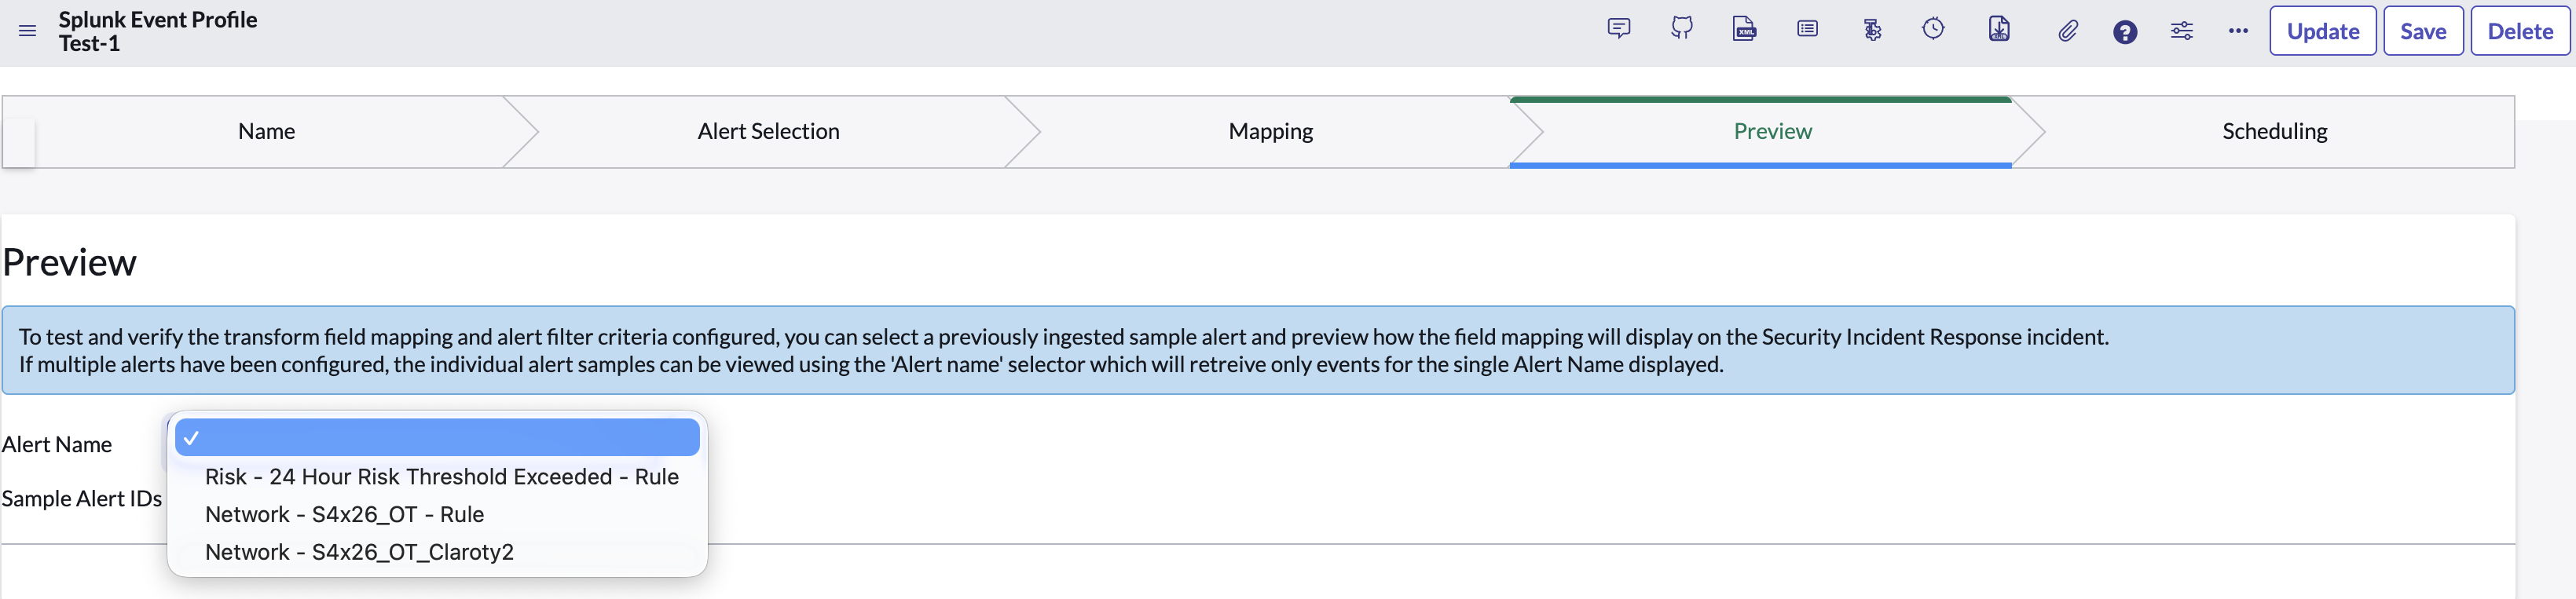Show the XML file icon
This screenshot has height=599, width=2576.
point(1744,29)
